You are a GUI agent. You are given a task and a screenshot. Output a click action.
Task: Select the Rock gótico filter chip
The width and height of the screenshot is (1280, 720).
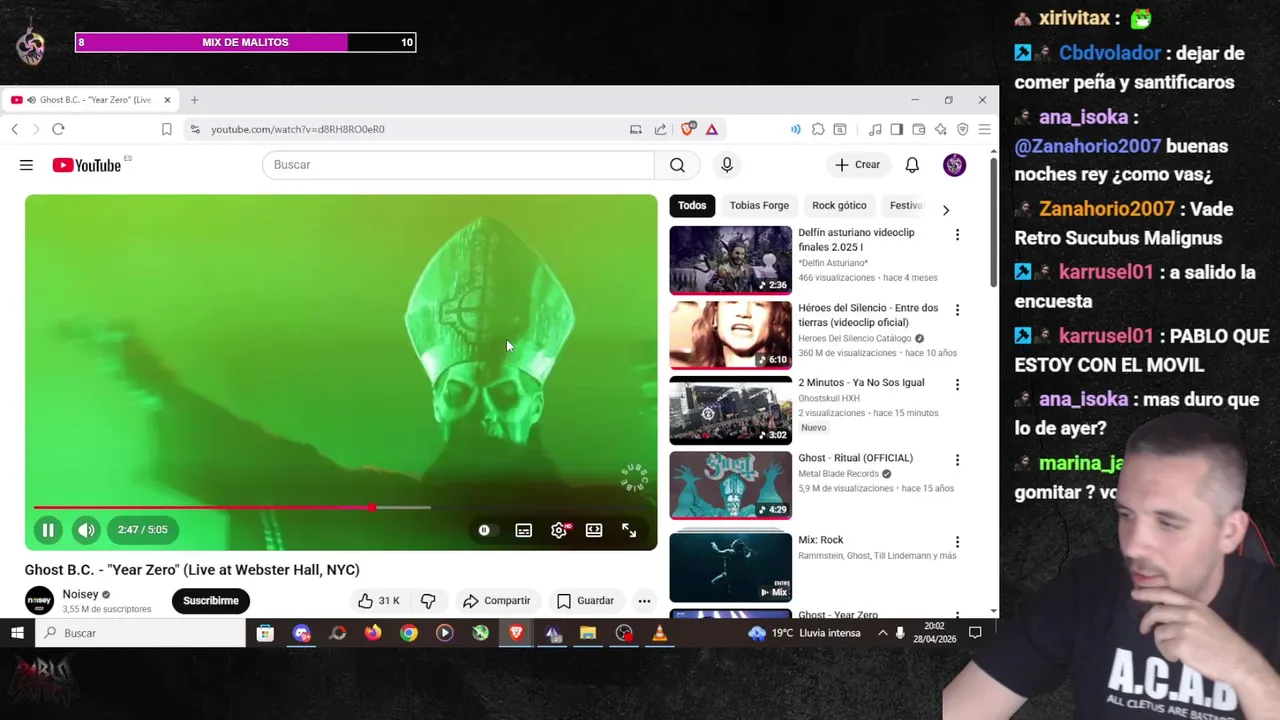click(839, 206)
